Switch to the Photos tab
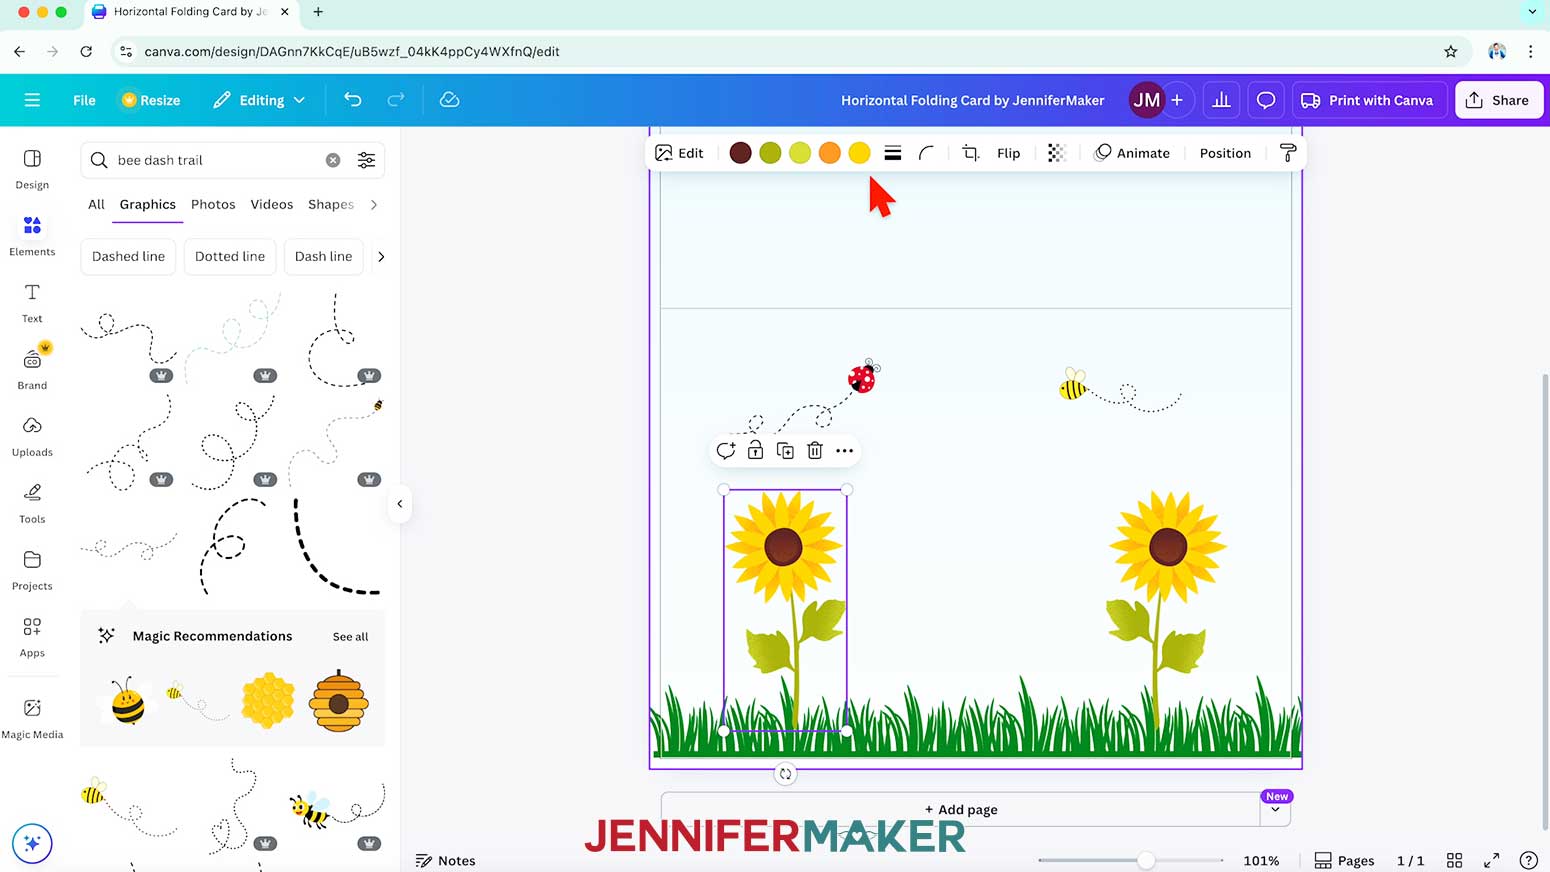The width and height of the screenshot is (1550, 872). [213, 204]
